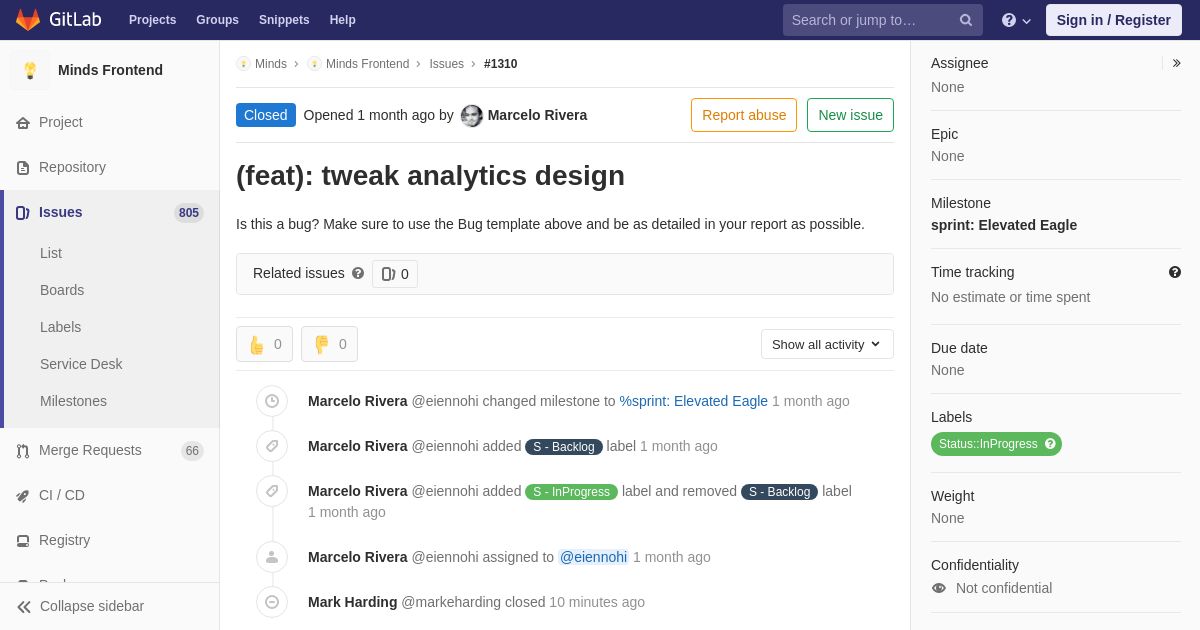
Task: Open the Snippets menu
Action: pos(284,20)
